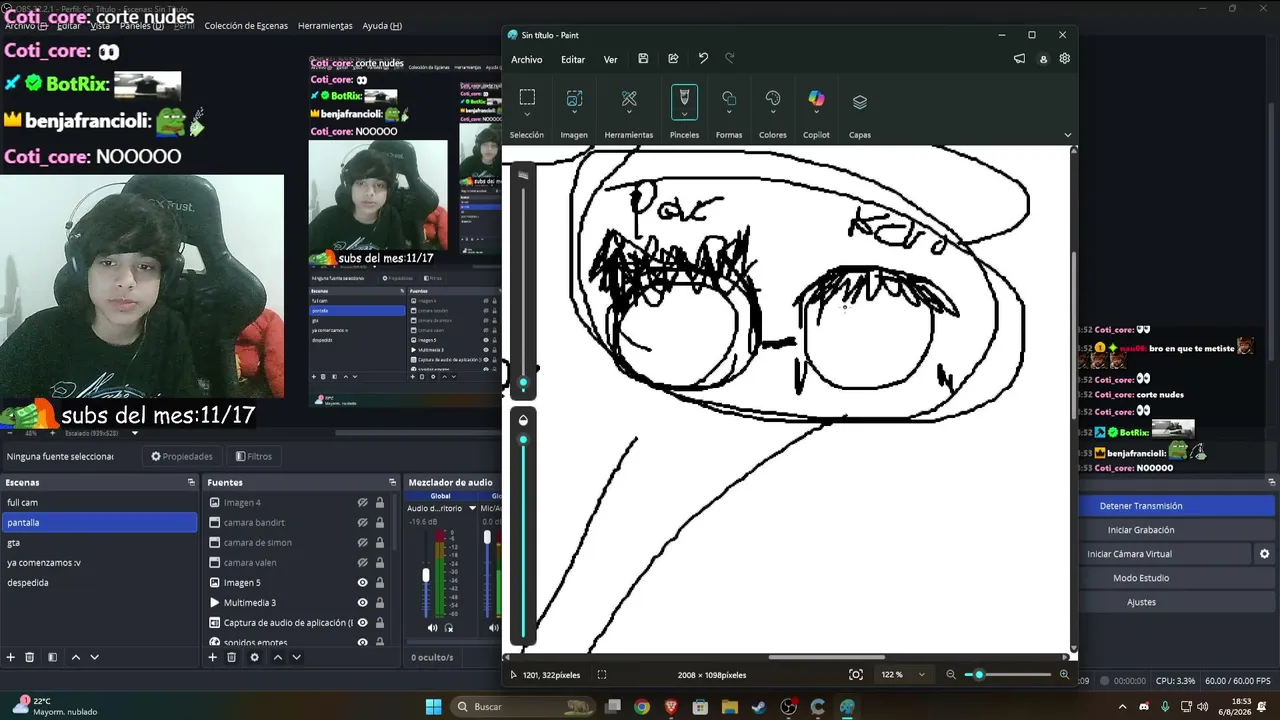Open Paint settings gear
The image size is (1280, 720).
[1064, 59]
